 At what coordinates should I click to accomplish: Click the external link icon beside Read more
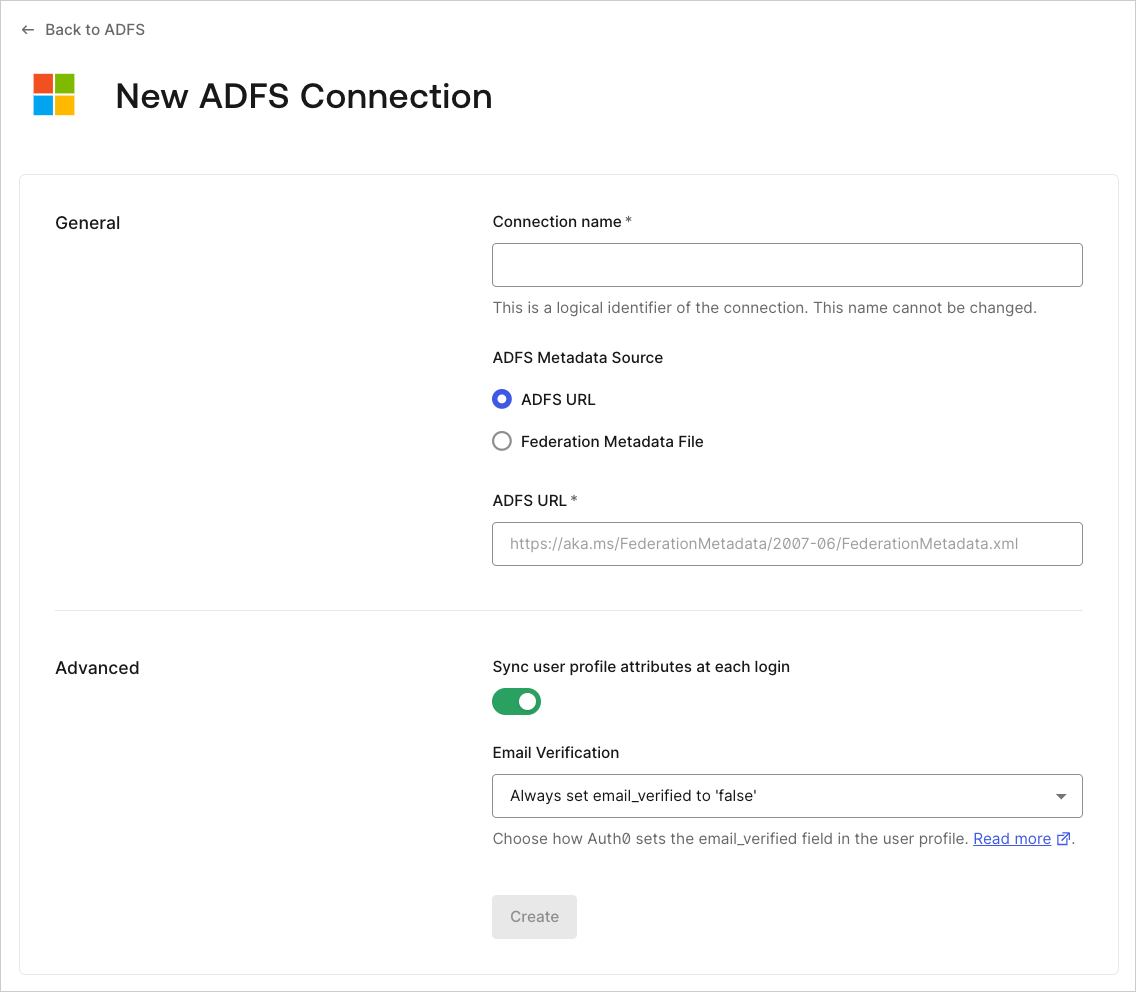[x=1063, y=839]
